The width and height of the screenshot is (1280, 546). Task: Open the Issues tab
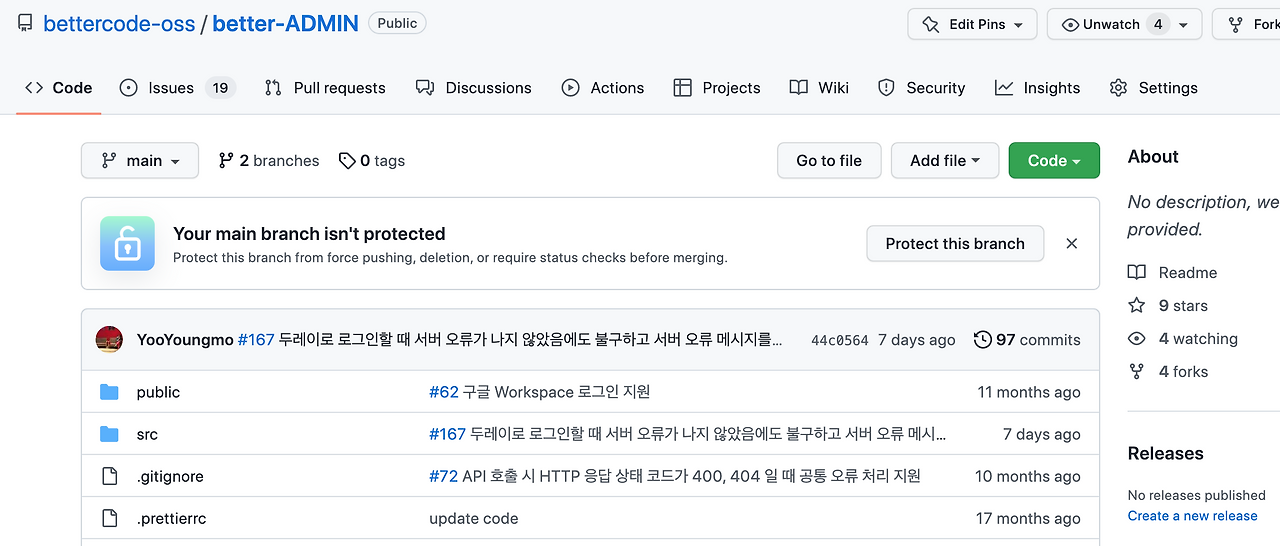click(x=177, y=88)
